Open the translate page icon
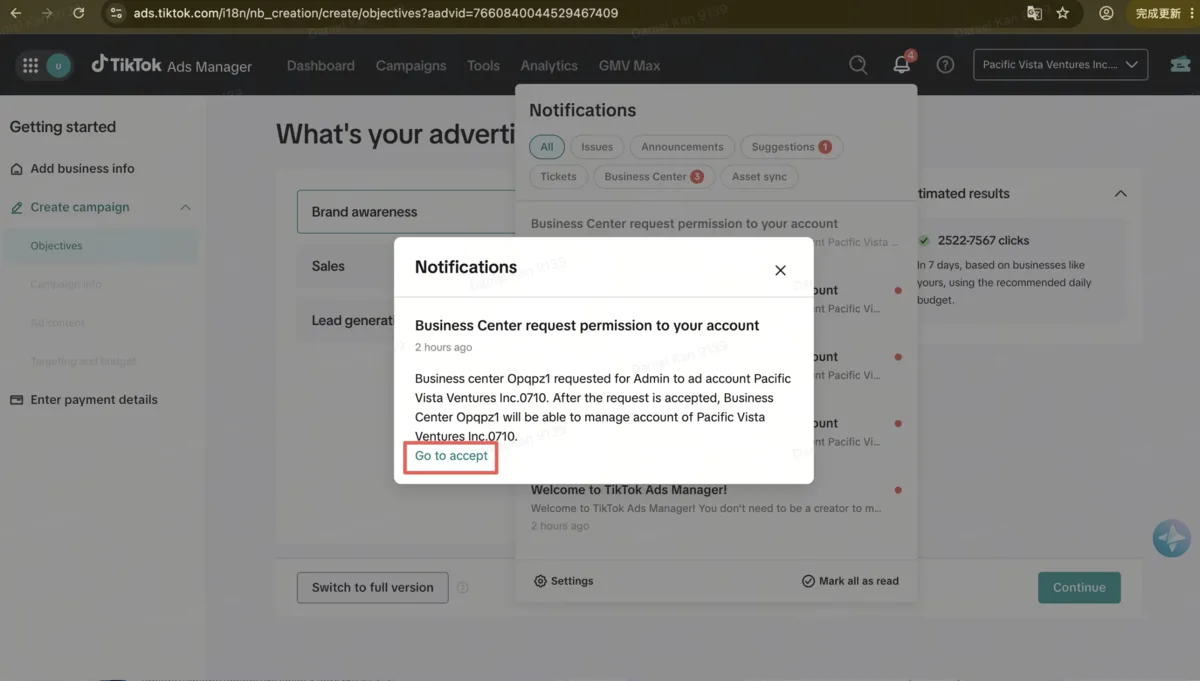This screenshot has width=1200, height=681. point(1034,13)
